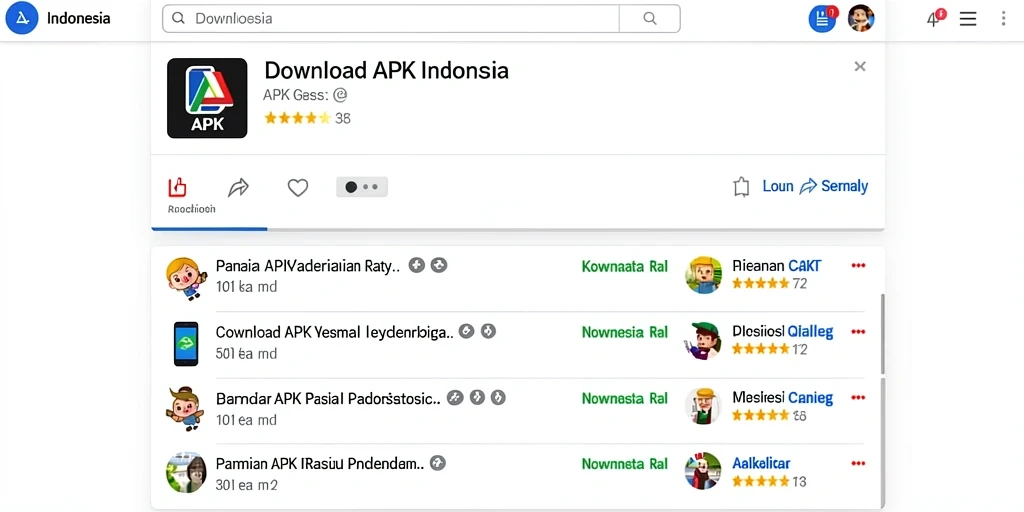Close the Download APK Indonsia card
1024x512 pixels.
point(860,66)
